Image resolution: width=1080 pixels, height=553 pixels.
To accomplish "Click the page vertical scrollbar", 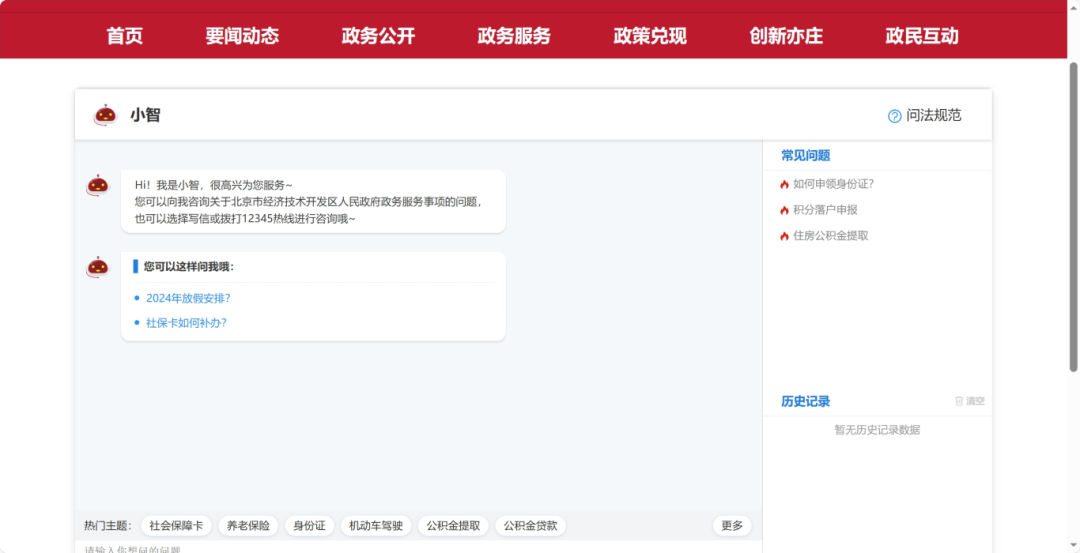I will click(1073, 217).
